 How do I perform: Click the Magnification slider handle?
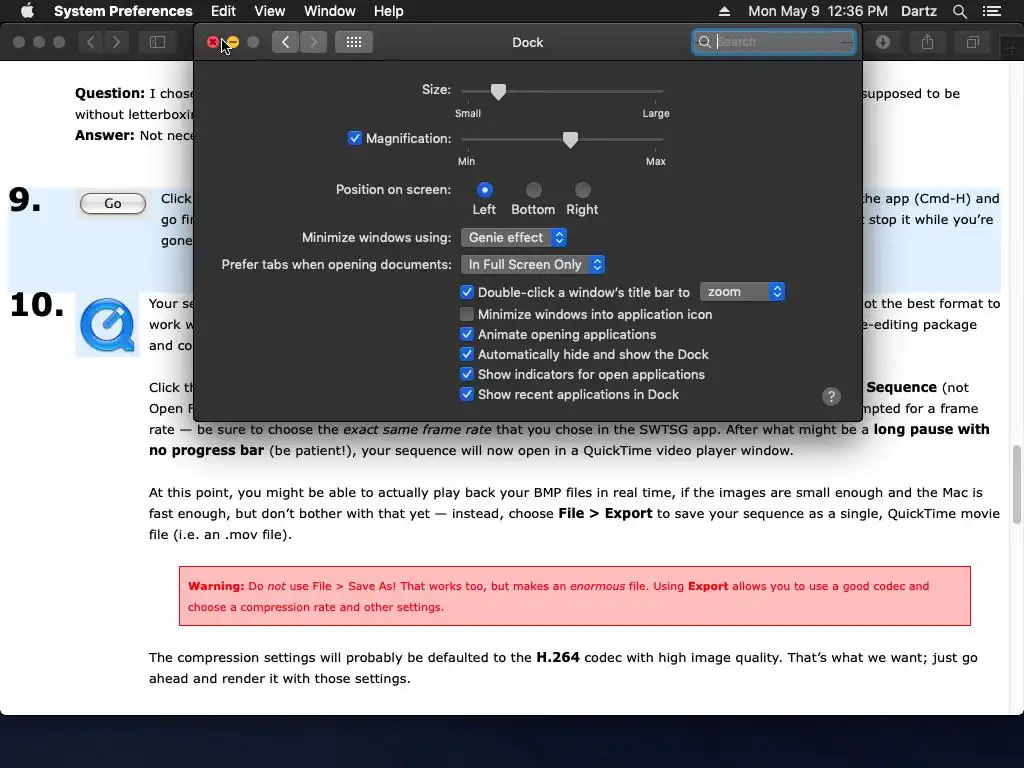tap(570, 139)
